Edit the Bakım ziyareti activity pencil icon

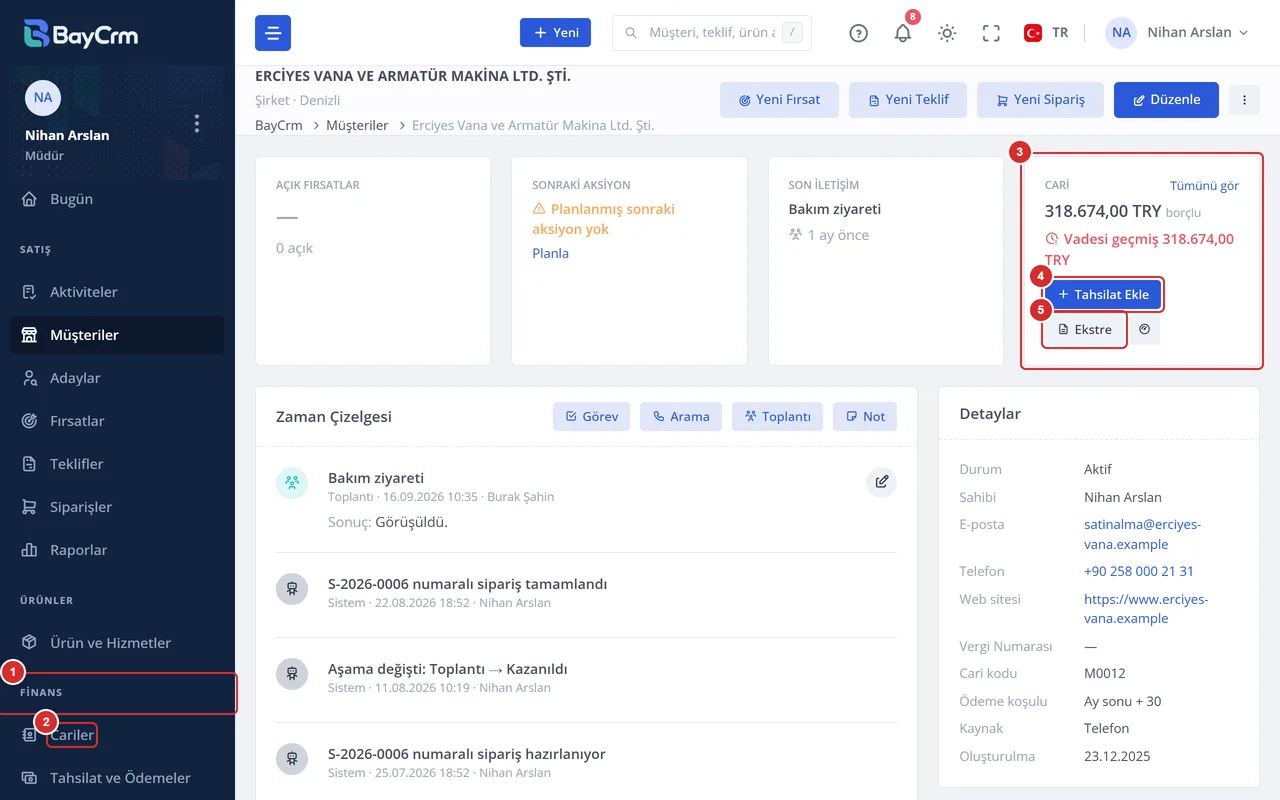point(881,482)
